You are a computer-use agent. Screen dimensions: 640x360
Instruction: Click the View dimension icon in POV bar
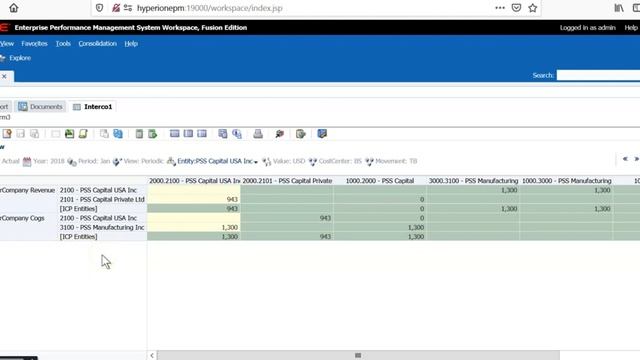click(117, 162)
